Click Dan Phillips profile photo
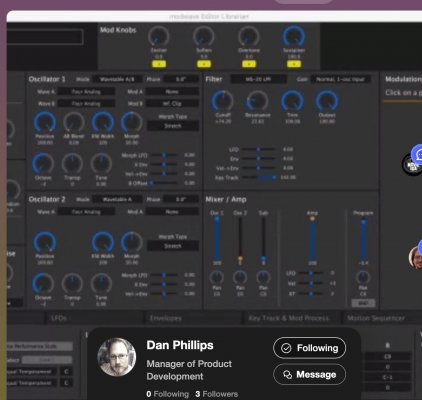The width and height of the screenshot is (422, 400). point(117,357)
